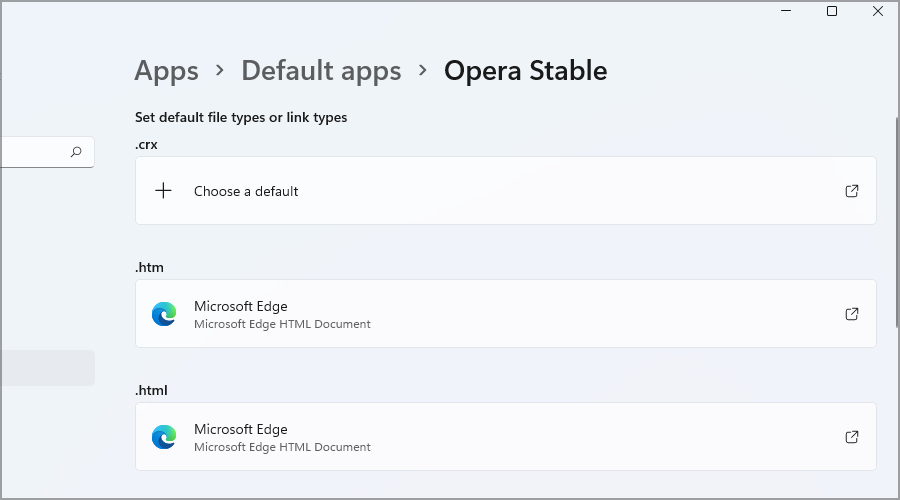This screenshot has width=900, height=500.
Task: Select the highlighted sidebar item
Action: point(48,368)
